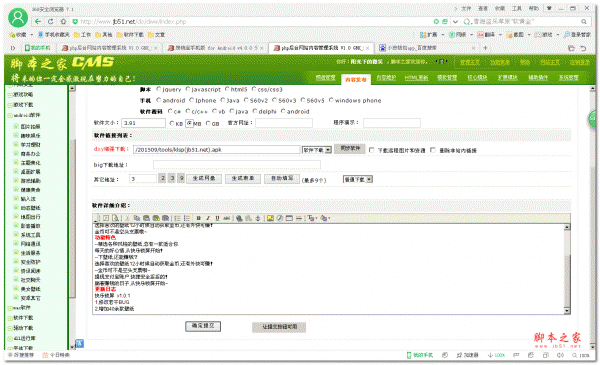
Task: Click the 软件大小 input field showing 3.91
Action: 143,123
